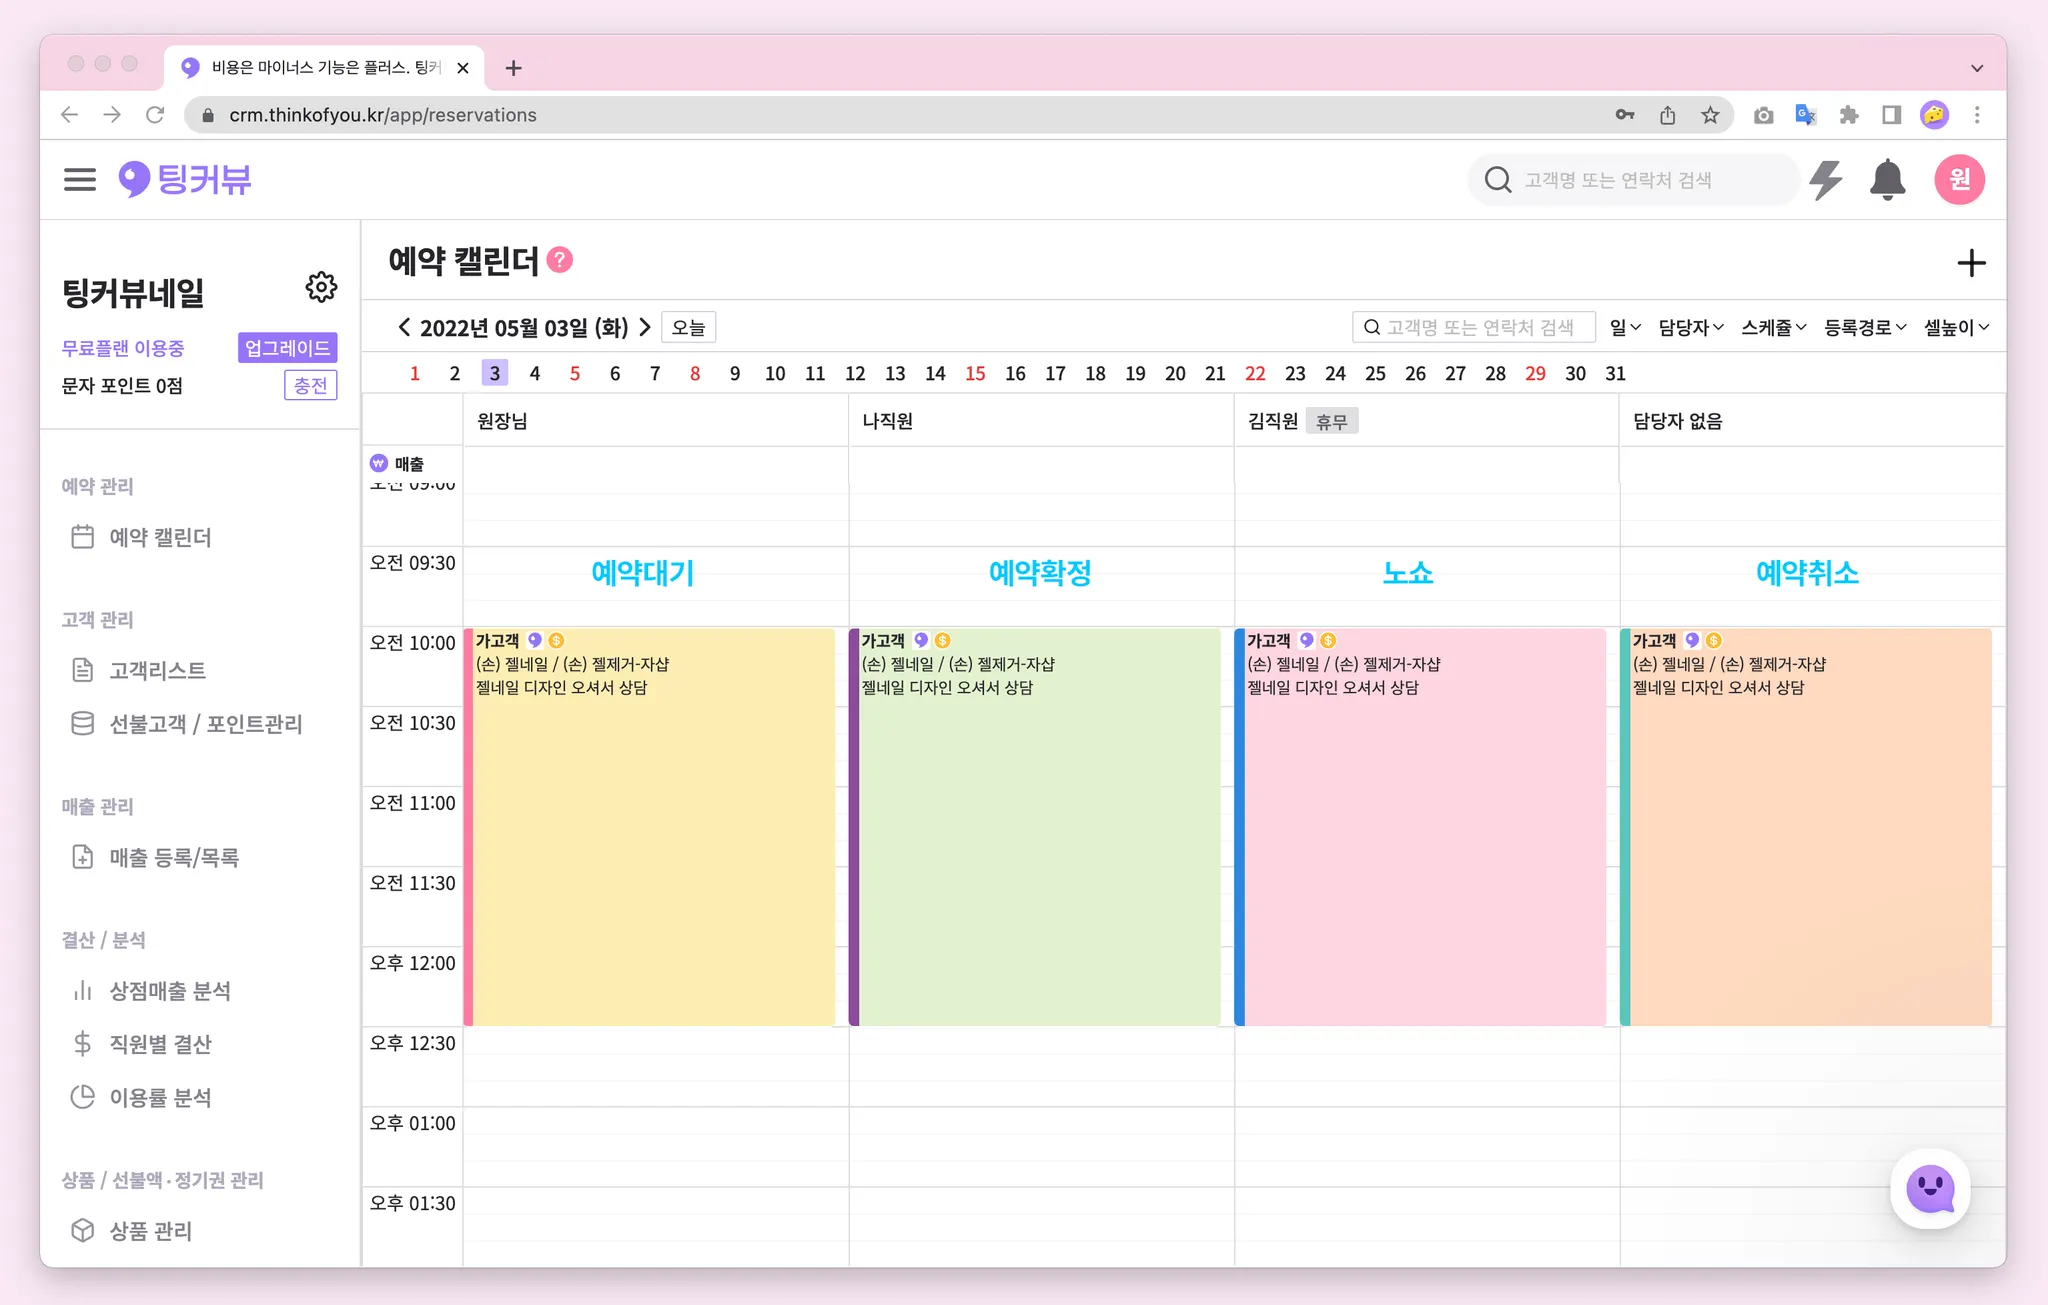Expand the 스케줄 dropdown
Screen dimensions: 2048x1305
1773,327
